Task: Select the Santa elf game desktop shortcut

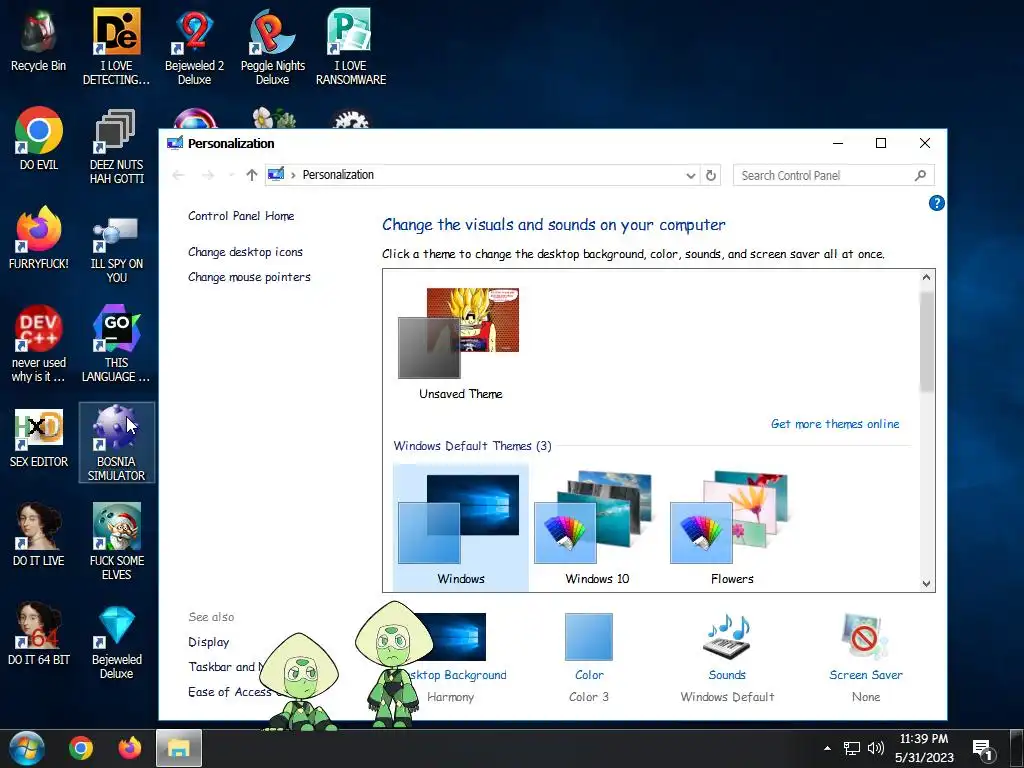Action: [x=116, y=541]
